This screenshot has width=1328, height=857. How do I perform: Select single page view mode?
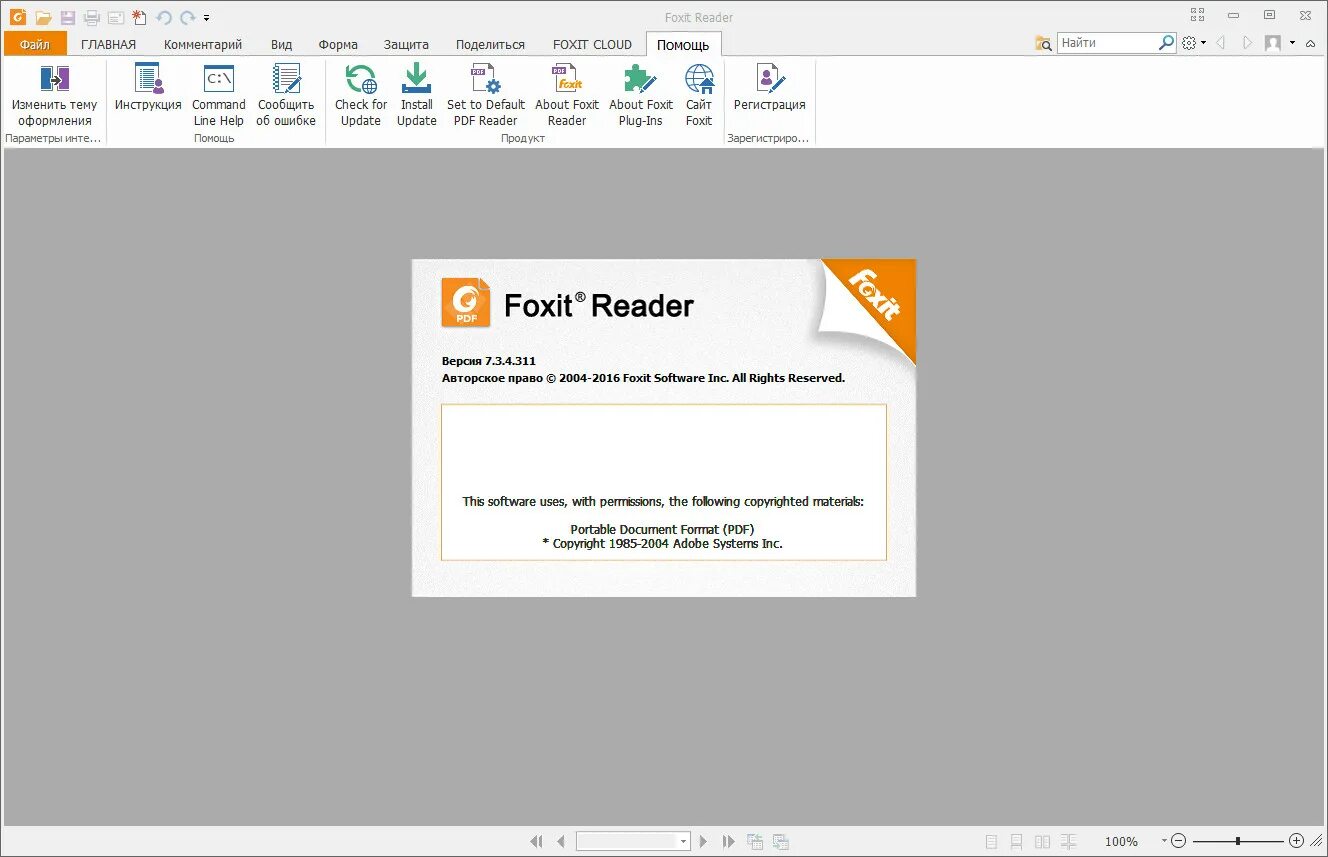tap(991, 842)
